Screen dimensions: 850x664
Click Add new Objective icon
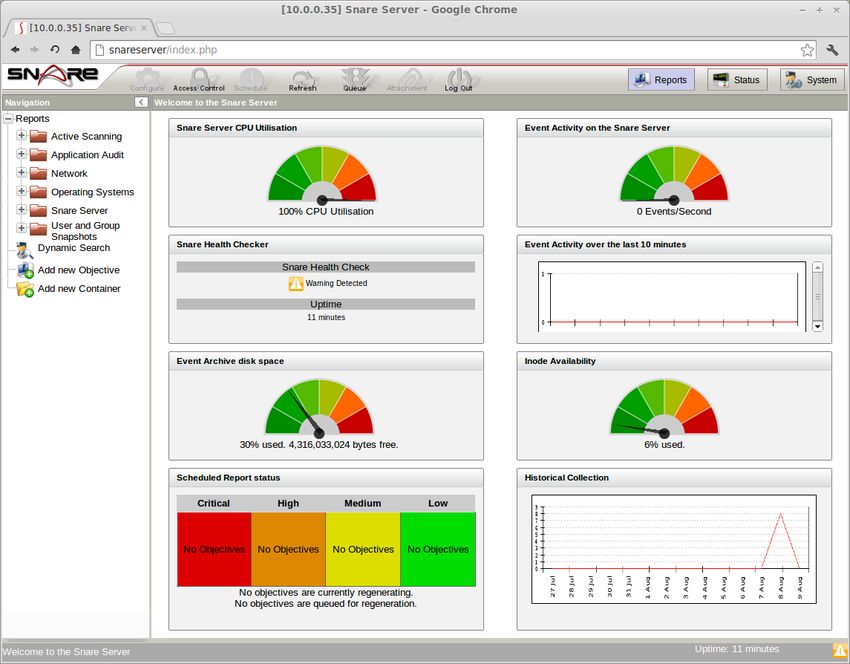[x=25, y=270]
